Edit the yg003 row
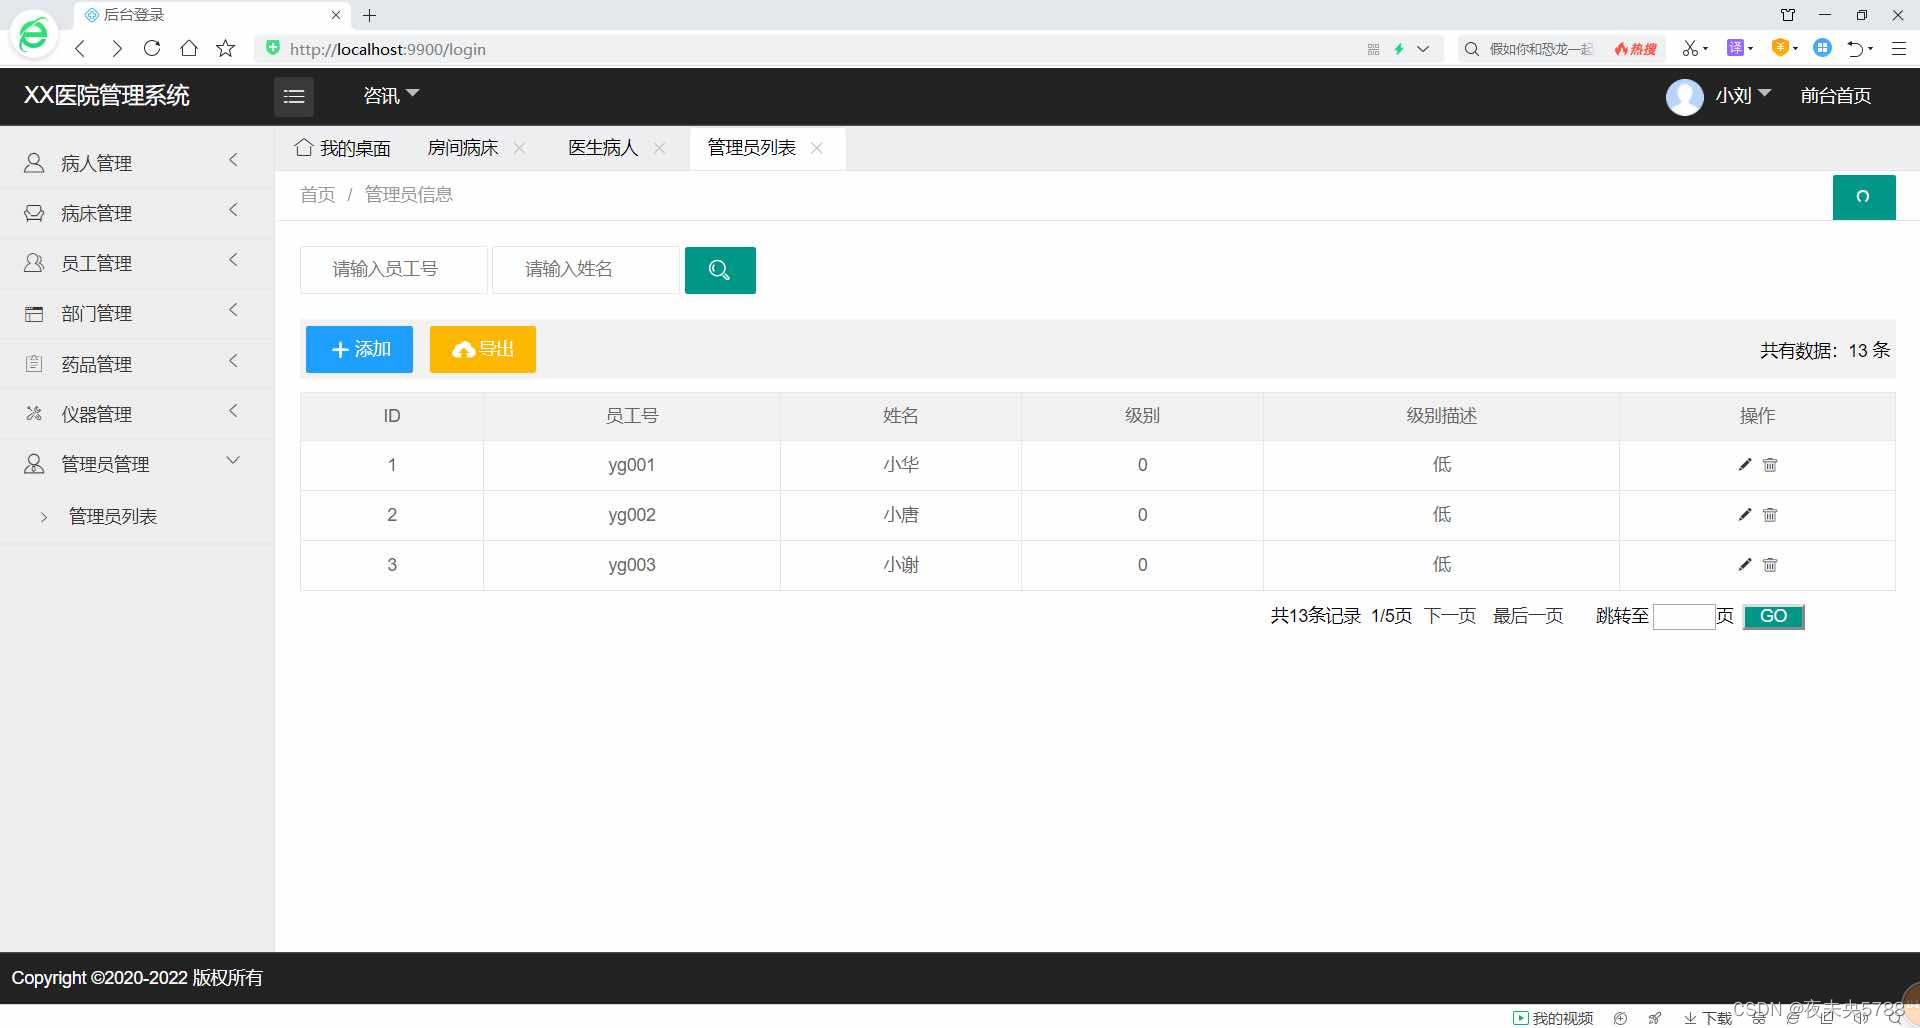This screenshot has height=1028, width=1920. 1745,565
